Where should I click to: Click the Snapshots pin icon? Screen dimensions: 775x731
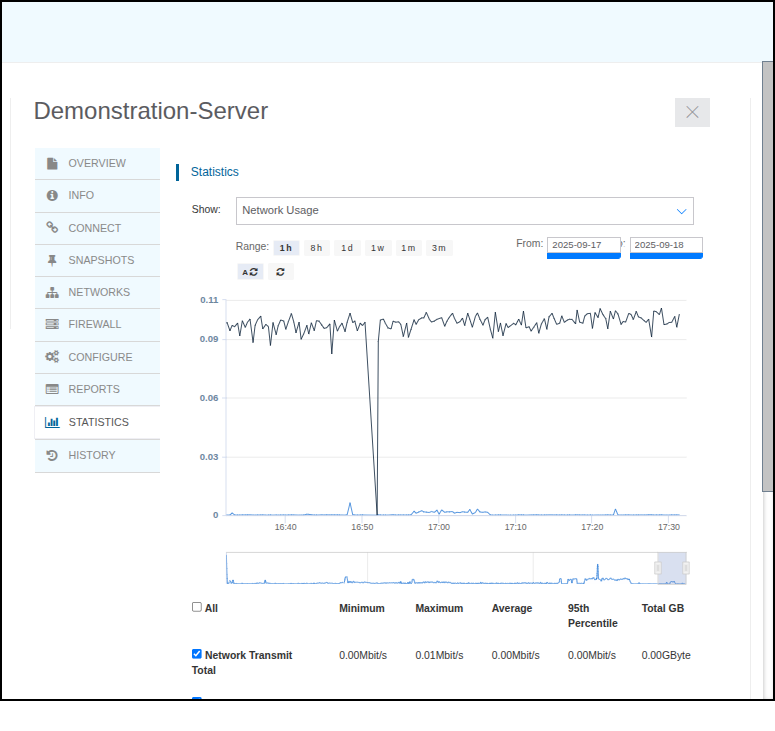(52, 260)
